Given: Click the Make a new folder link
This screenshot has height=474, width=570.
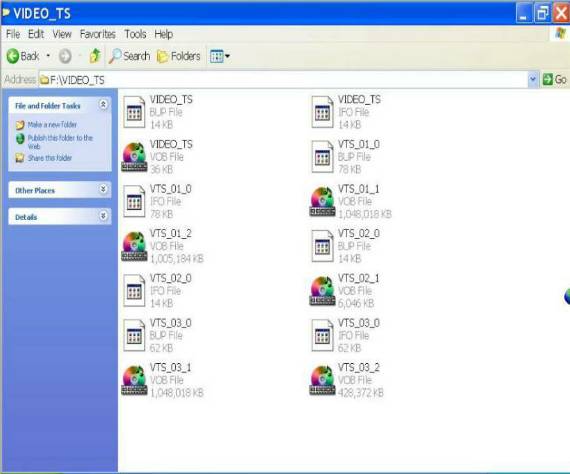Looking at the screenshot, I should tap(52, 125).
